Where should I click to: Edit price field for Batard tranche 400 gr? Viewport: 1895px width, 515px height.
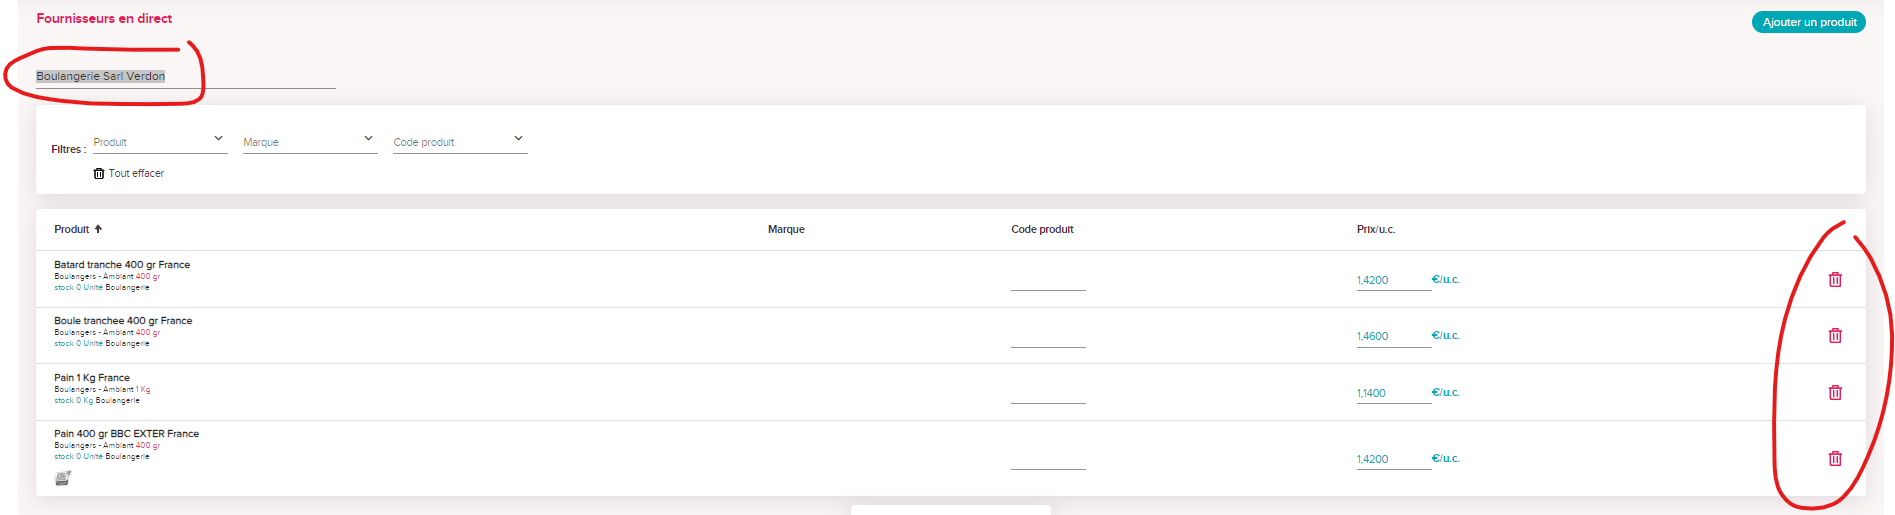(x=1394, y=280)
